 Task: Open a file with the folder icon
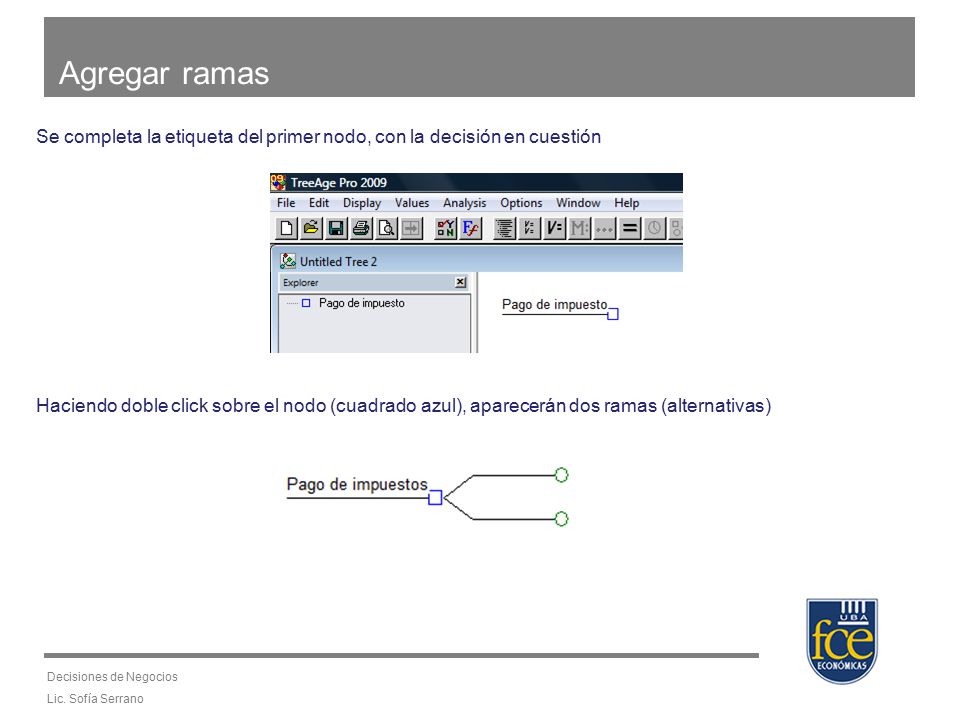point(311,228)
